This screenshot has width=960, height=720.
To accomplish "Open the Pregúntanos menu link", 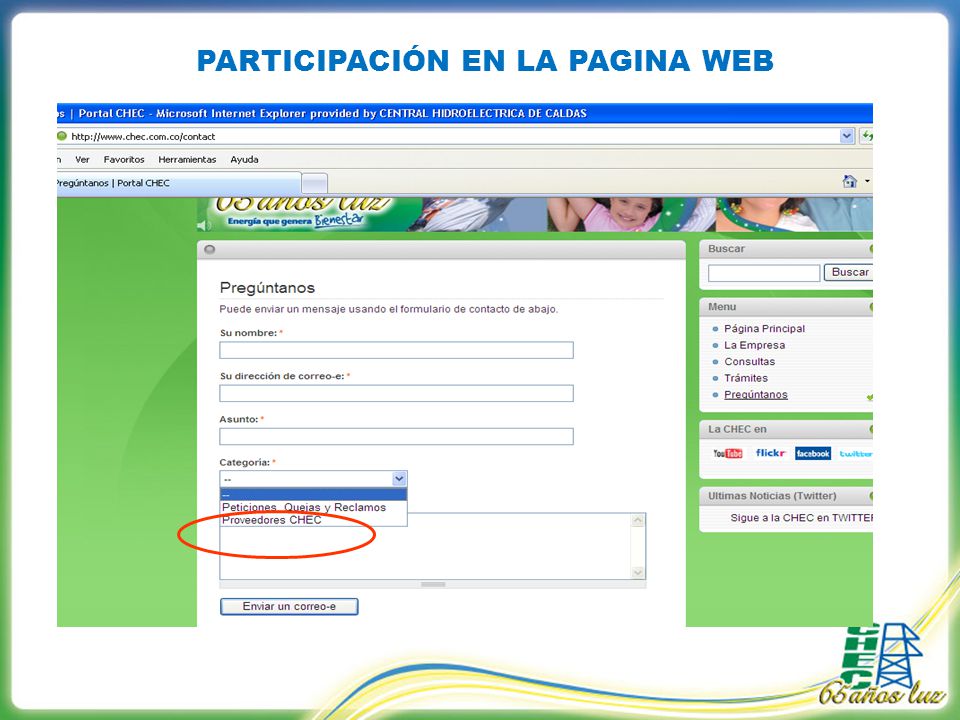I will coord(756,395).
